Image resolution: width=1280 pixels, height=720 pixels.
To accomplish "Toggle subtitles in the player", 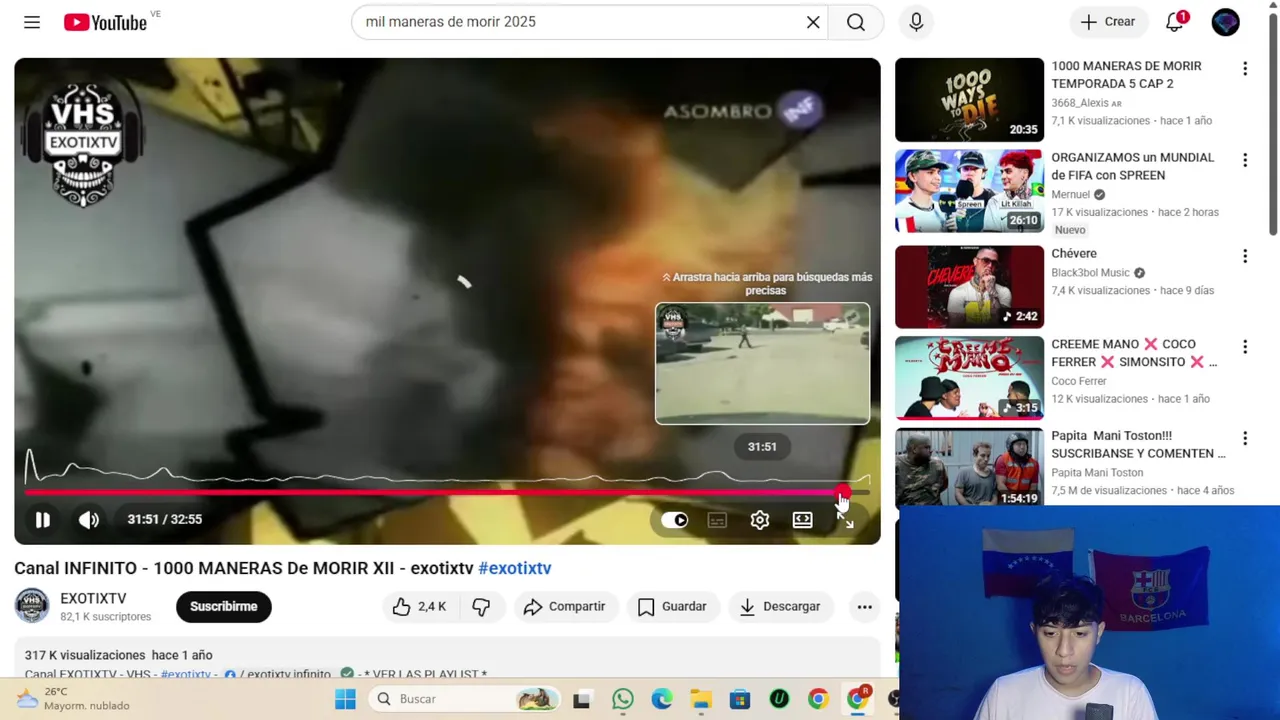I will coord(717,520).
